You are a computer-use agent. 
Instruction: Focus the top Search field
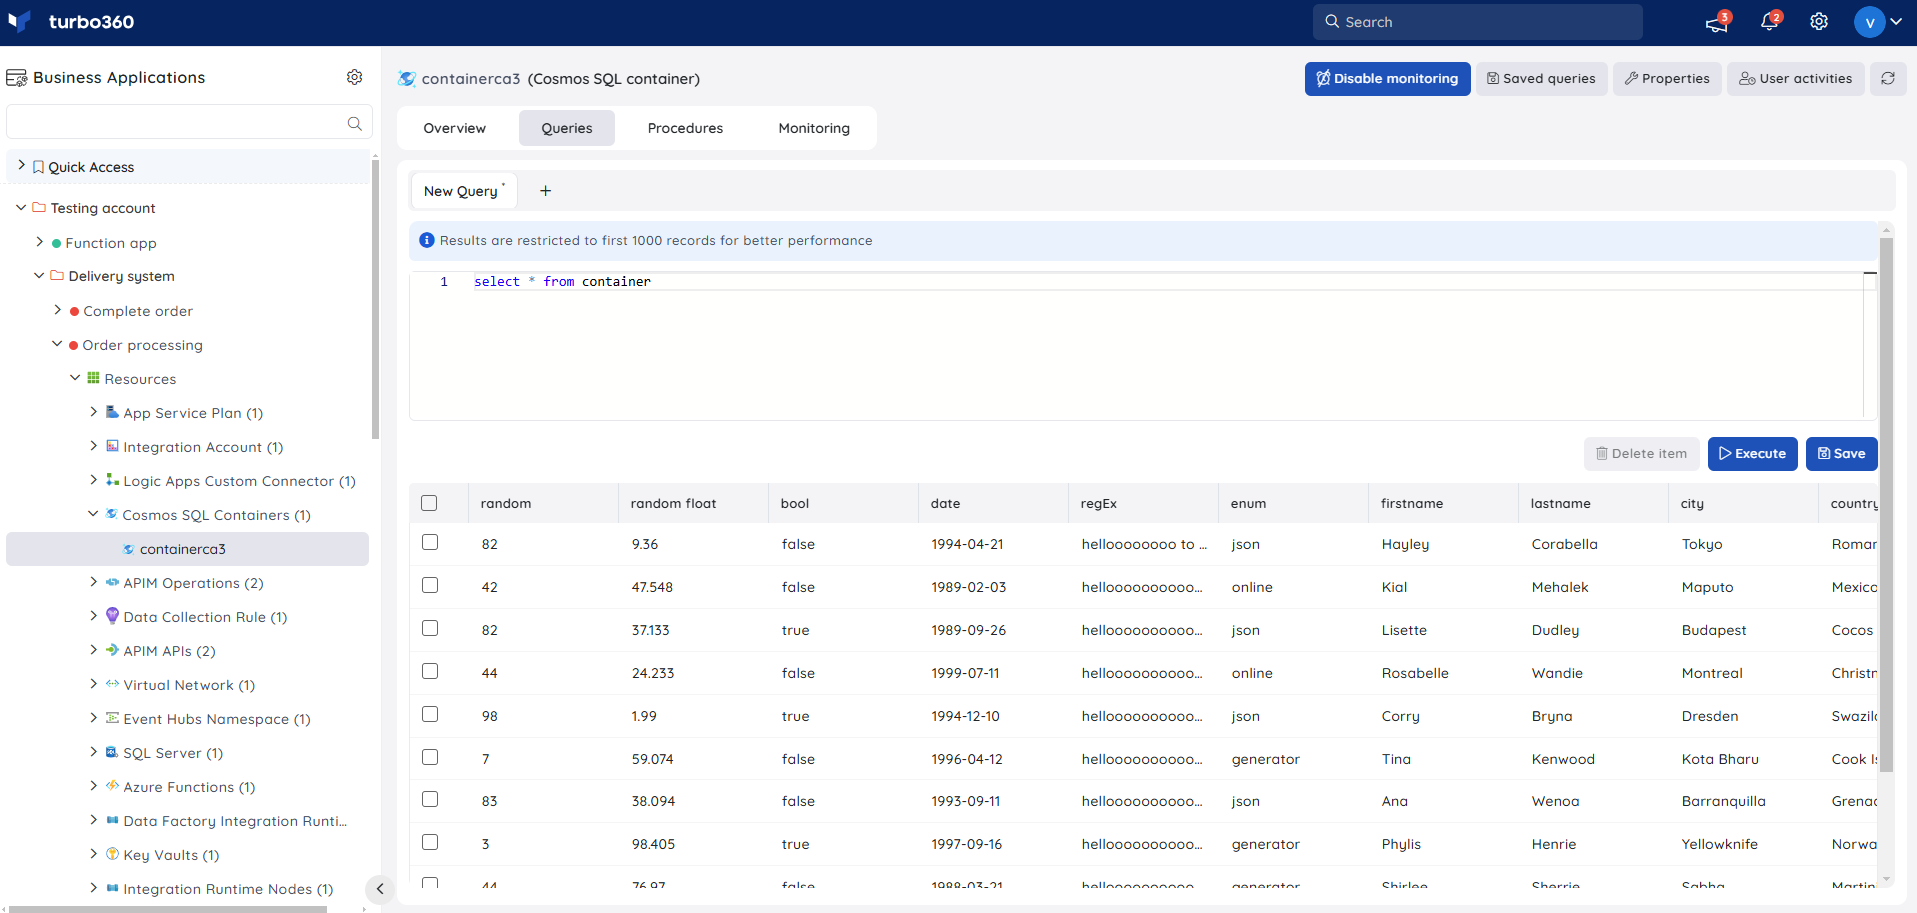coord(1477,22)
